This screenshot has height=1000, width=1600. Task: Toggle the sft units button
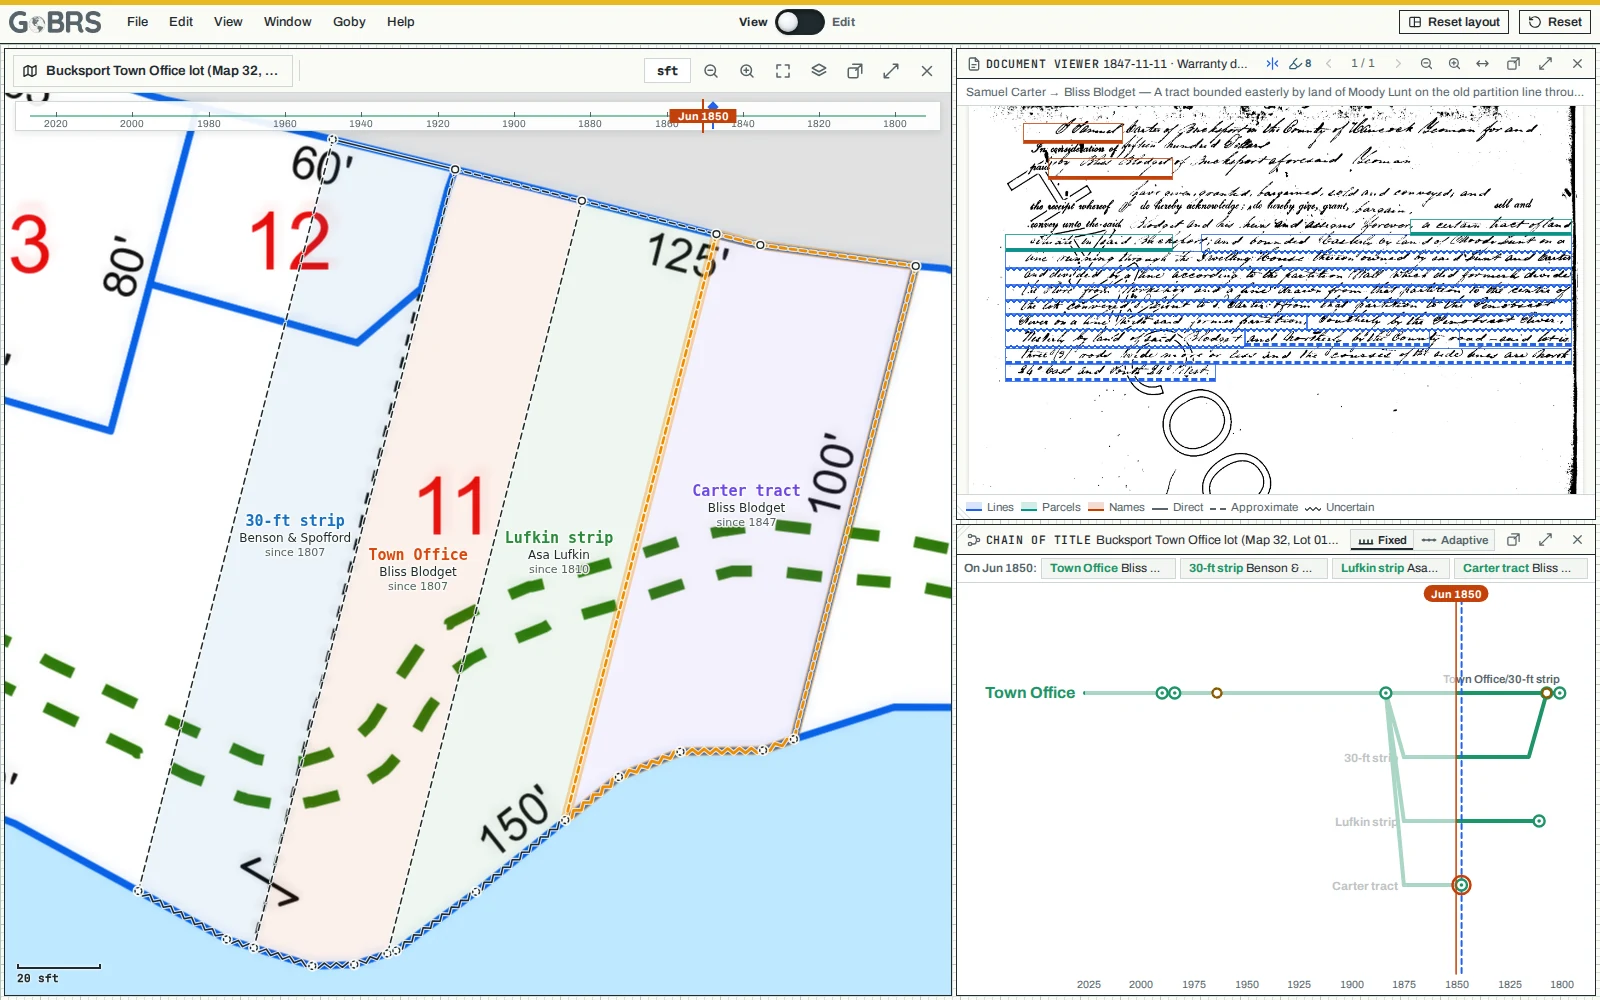[667, 71]
